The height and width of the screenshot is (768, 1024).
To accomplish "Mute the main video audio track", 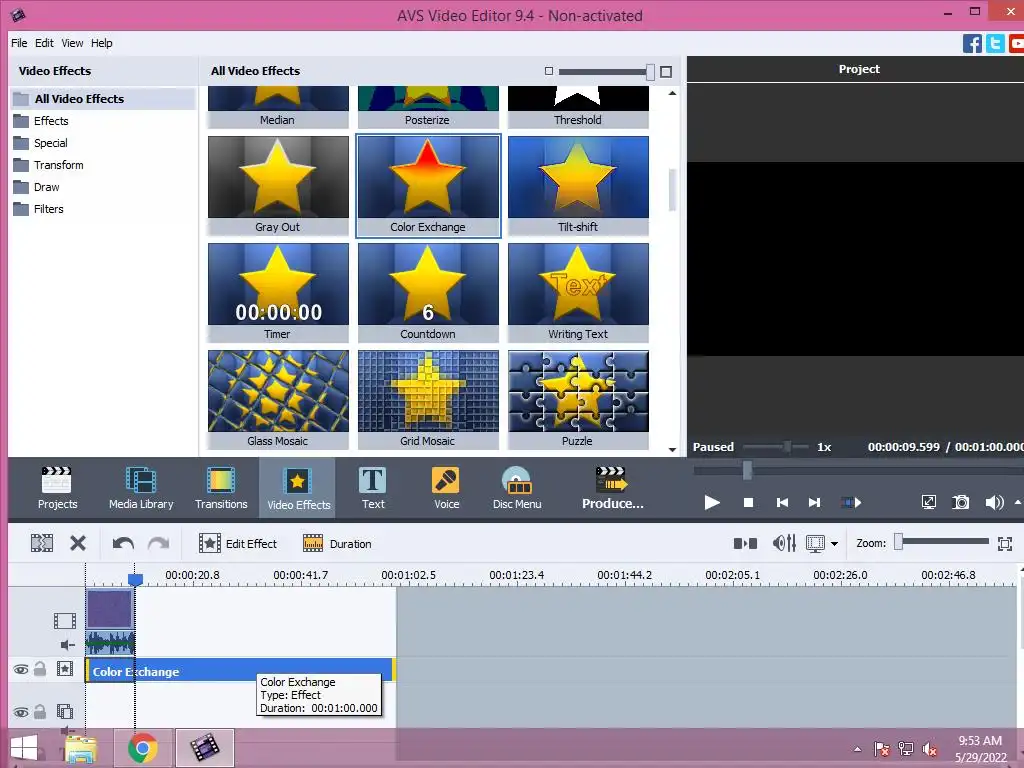I will [67, 645].
